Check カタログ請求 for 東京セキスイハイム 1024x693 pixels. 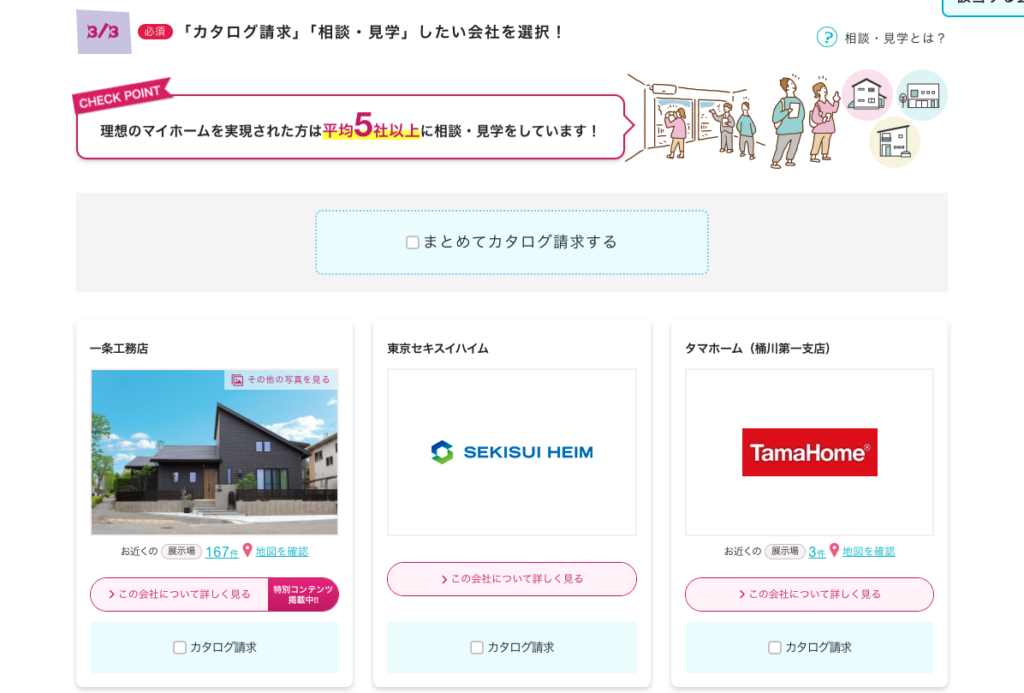point(477,647)
